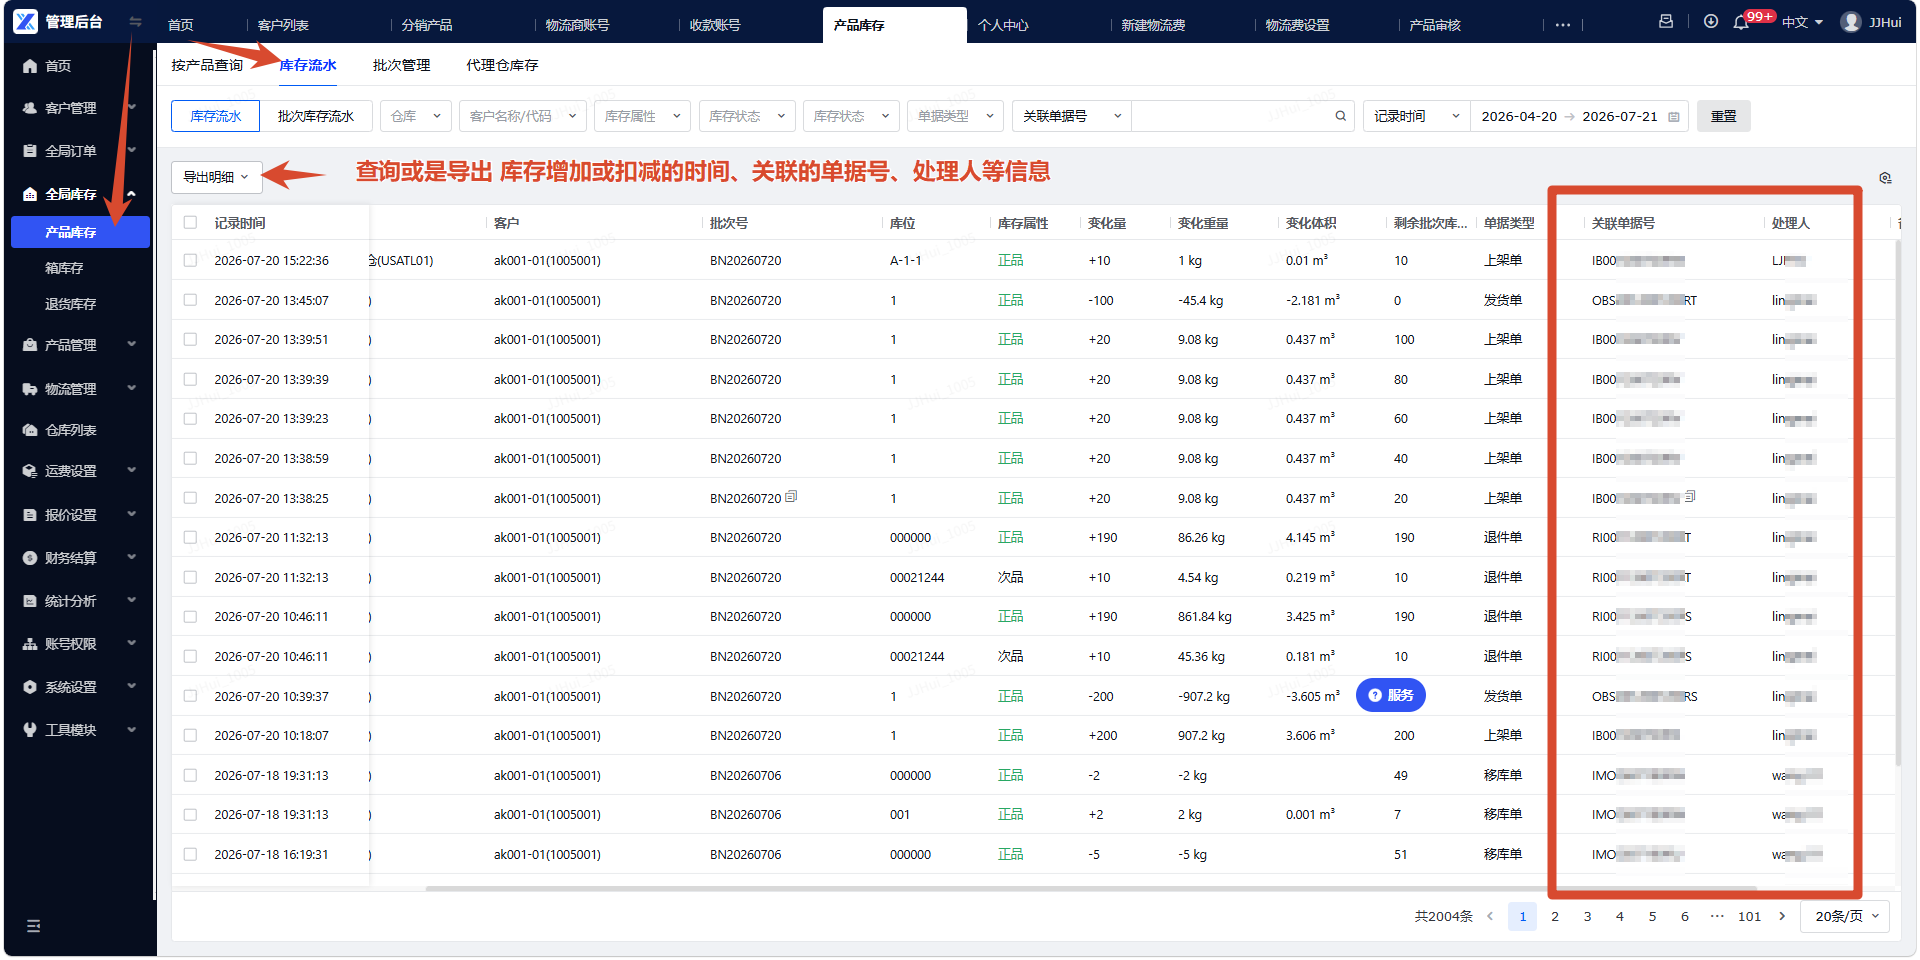Open the 物流费设置 top tab
1920x960 pixels.
pyautogui.click(x=1297, y=25)
